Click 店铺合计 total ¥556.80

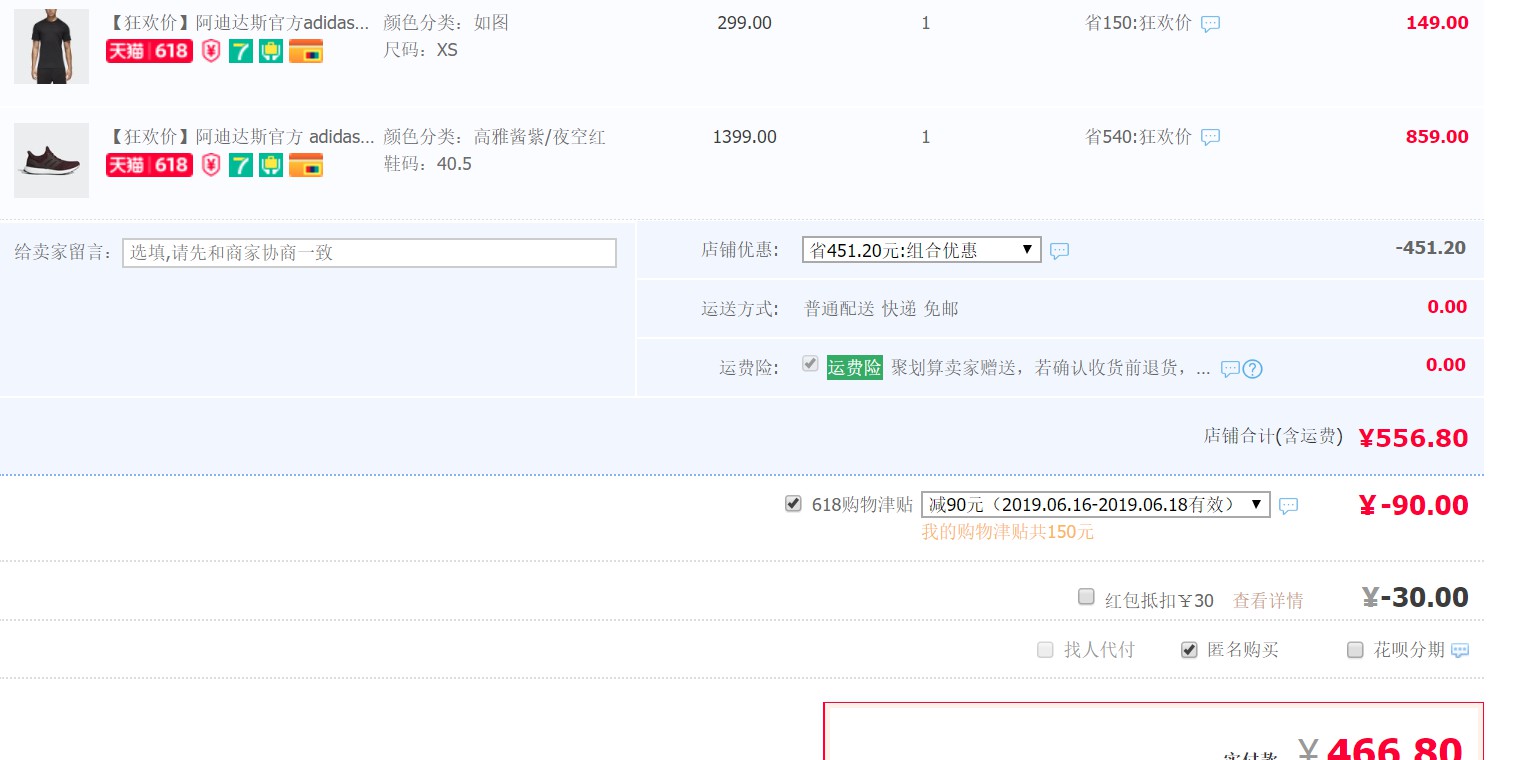pyautogui.click(x=1413, y=438)
